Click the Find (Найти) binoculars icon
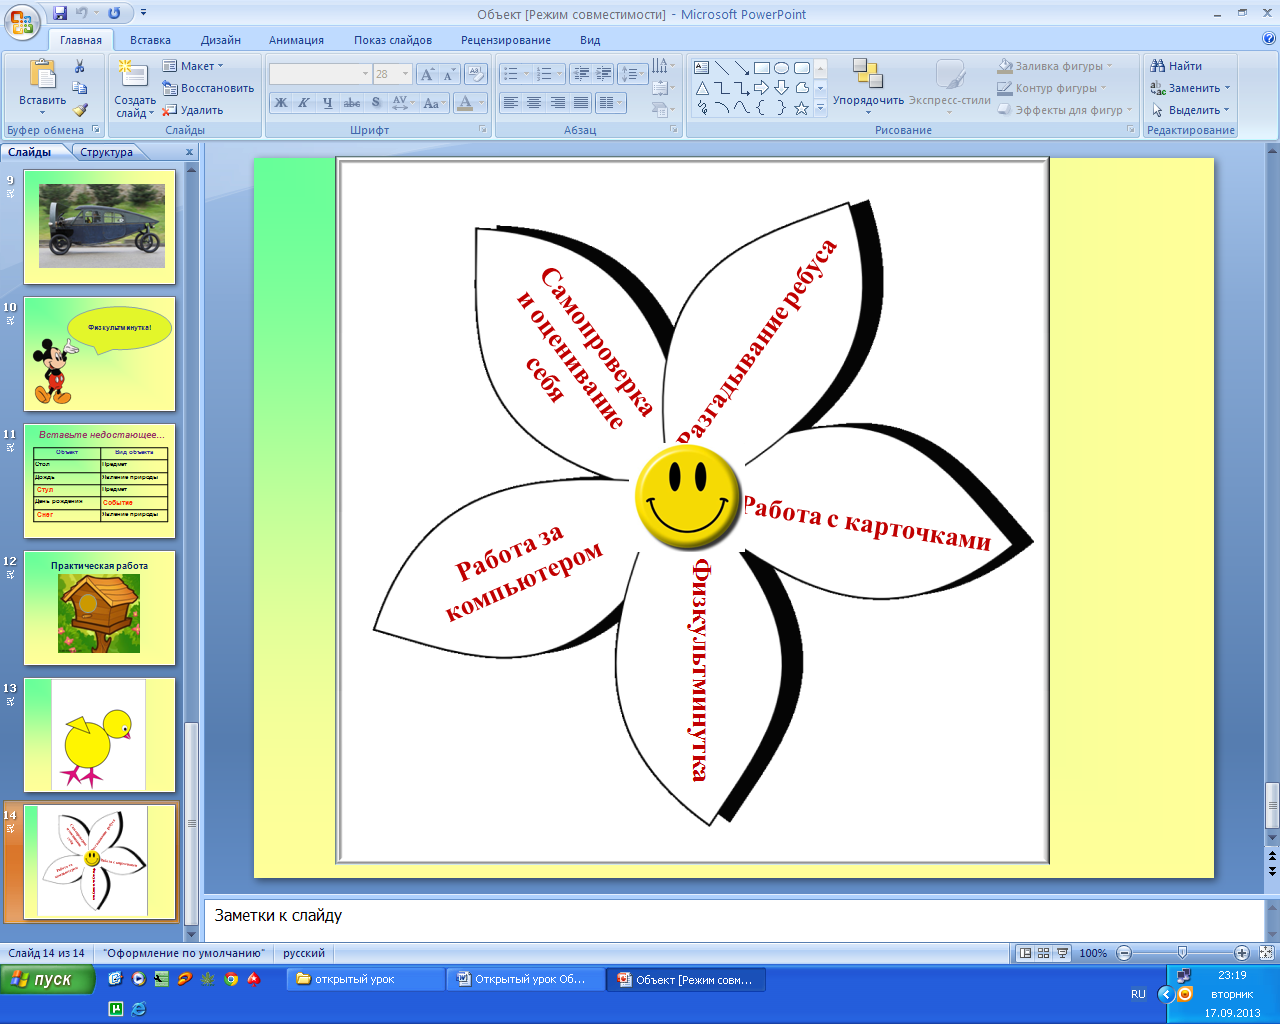1280x1024 pixels. [1158, 66]
